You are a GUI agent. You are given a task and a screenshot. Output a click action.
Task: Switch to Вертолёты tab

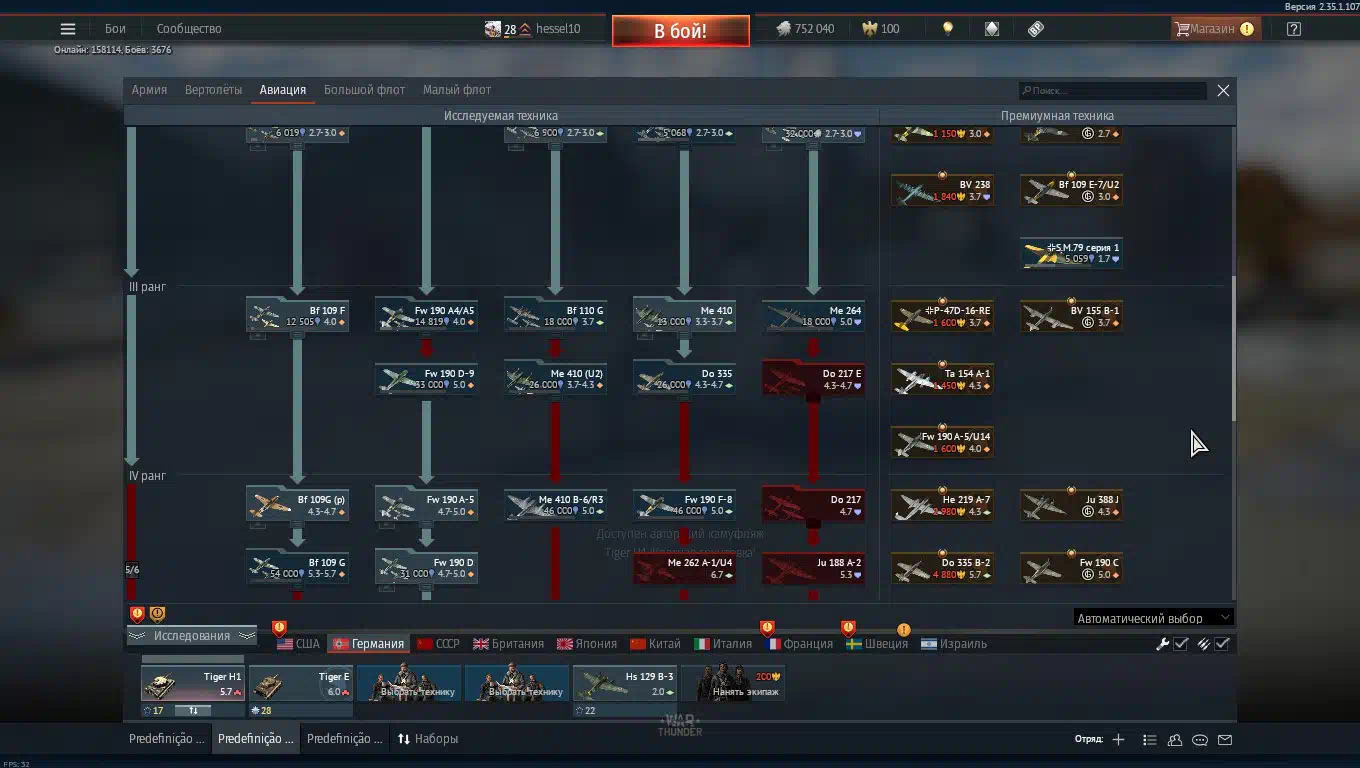[x=213, y=90]
